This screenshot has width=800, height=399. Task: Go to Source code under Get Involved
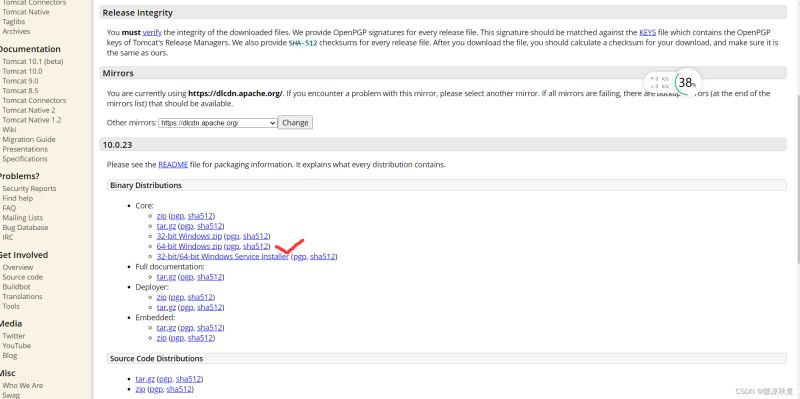coord(22,277)
